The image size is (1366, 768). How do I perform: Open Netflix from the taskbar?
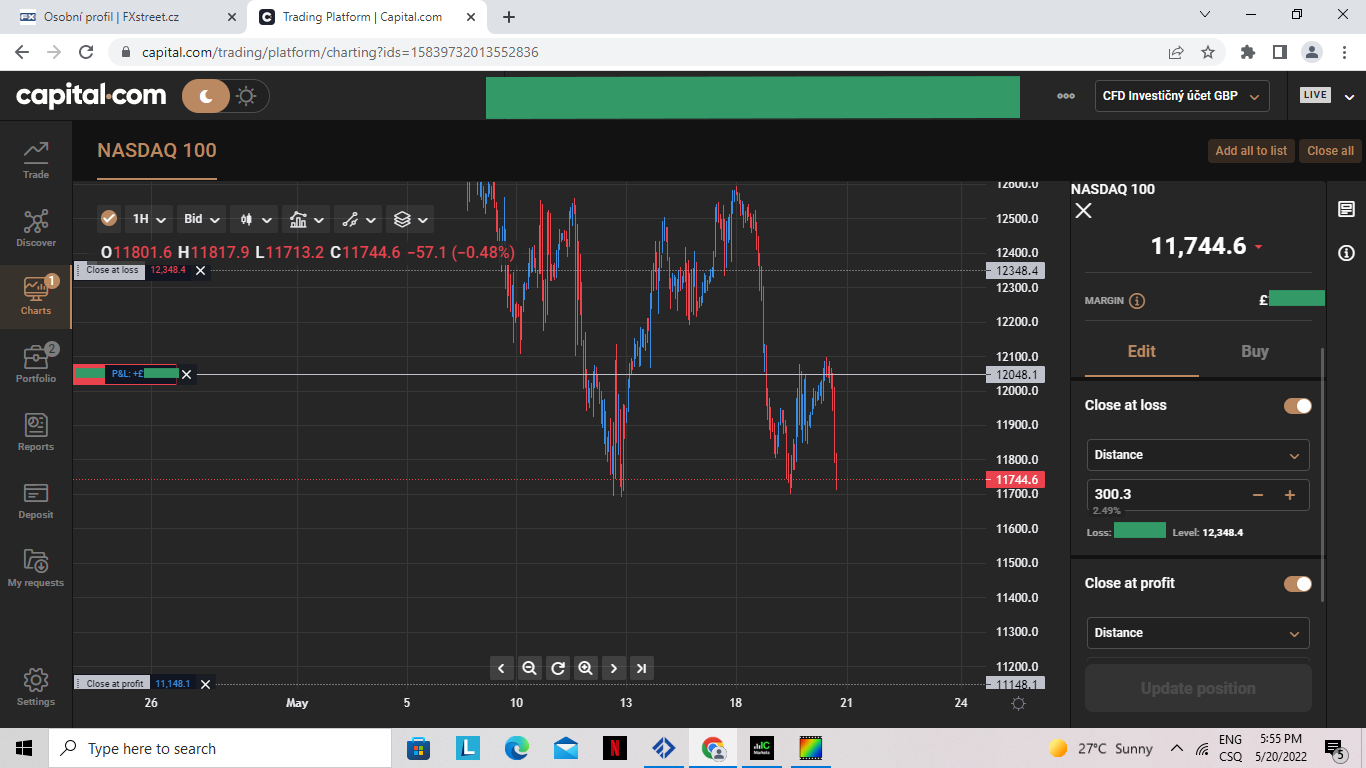[x=614, y=748]
